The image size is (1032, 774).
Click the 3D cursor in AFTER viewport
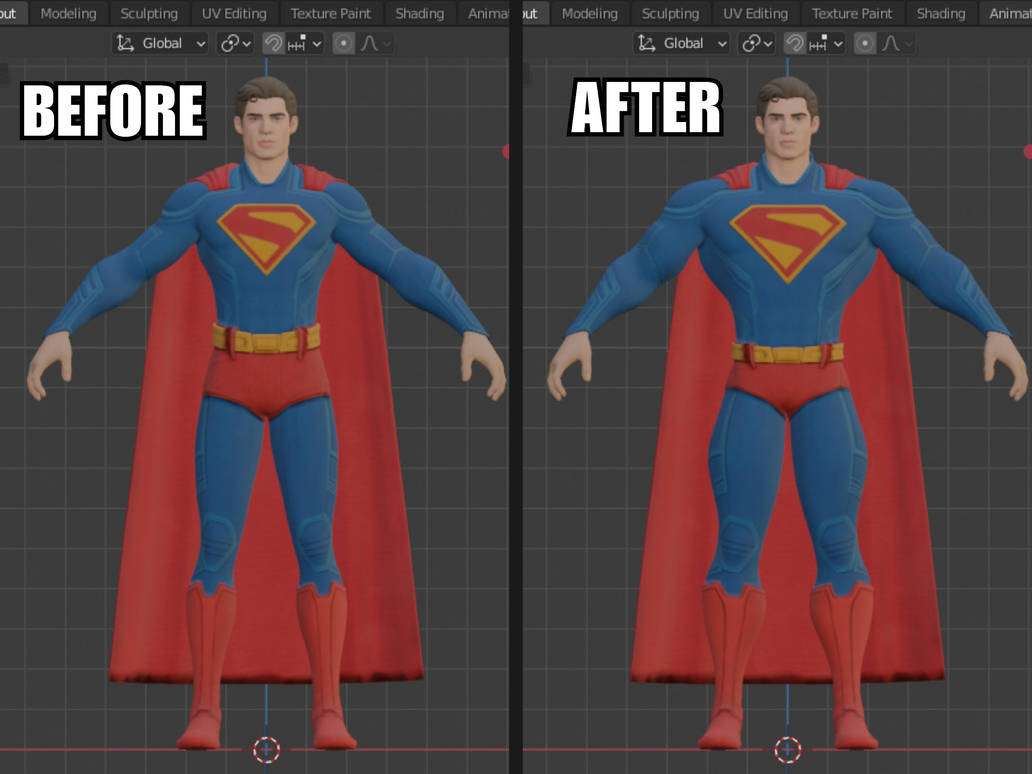[787, 749]
